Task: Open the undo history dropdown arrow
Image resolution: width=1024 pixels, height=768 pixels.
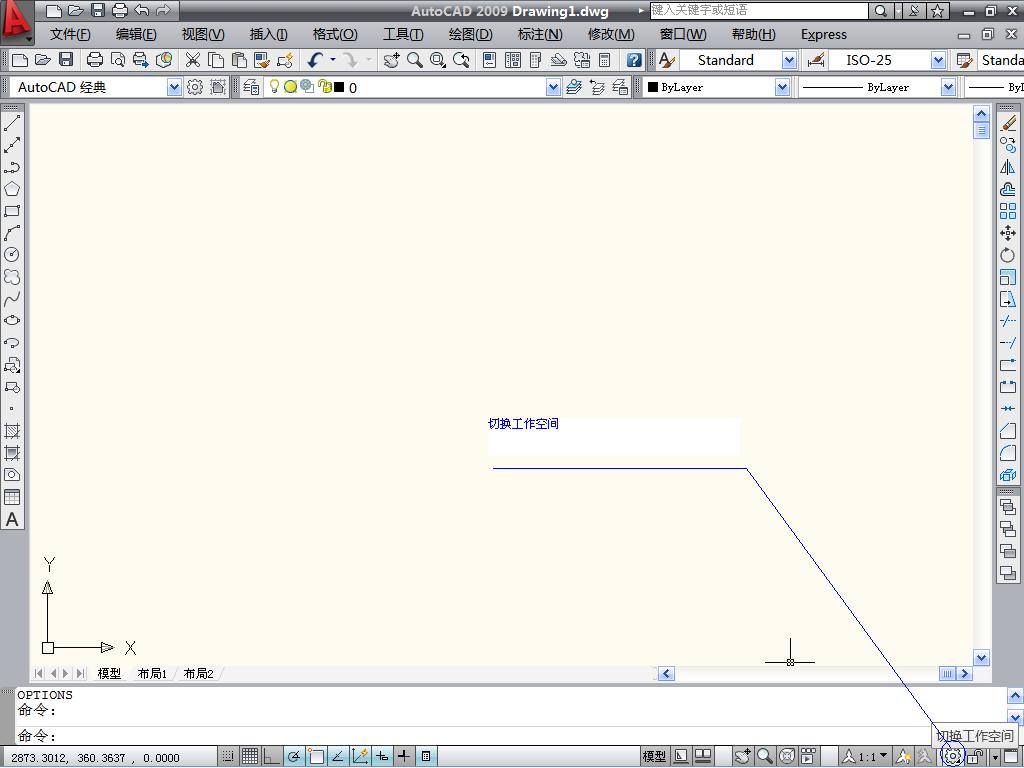Action: click(x=332, y=59)
